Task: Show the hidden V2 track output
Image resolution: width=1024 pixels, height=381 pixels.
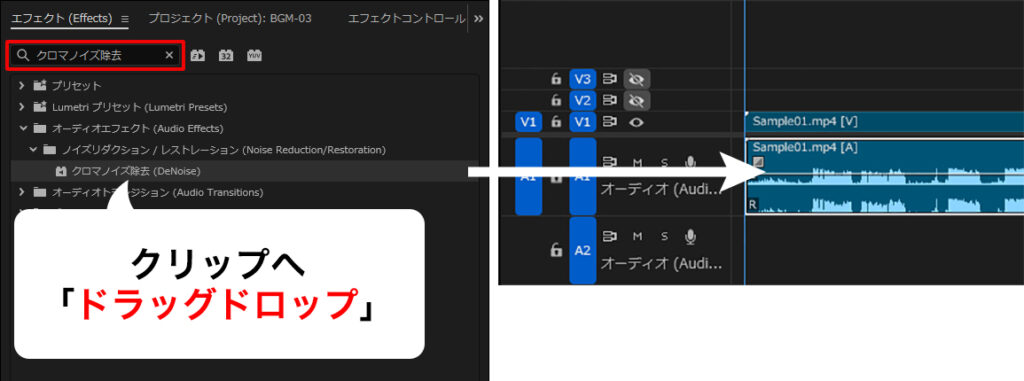Action: [637, 101]
